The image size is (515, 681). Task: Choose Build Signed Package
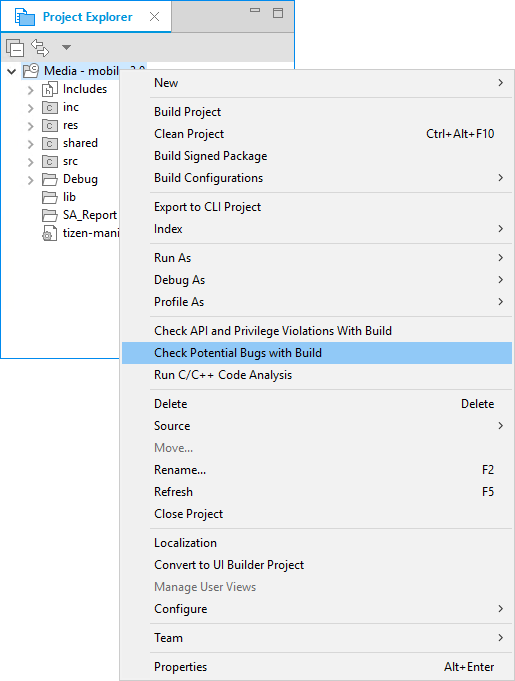[317, 156]
